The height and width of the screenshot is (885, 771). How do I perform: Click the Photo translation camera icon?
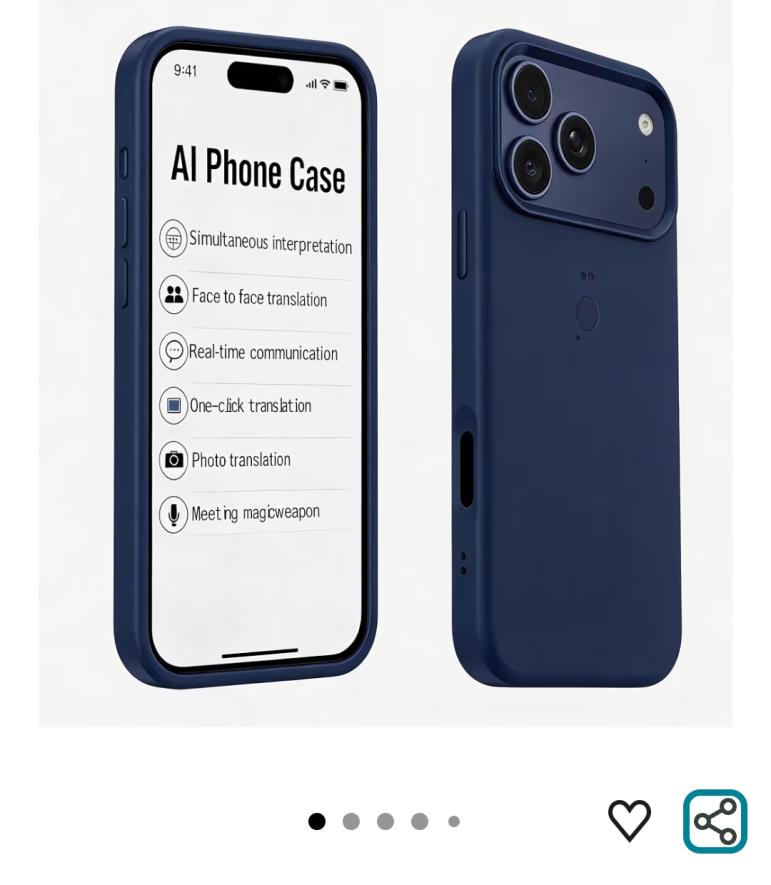click(173, 460)
